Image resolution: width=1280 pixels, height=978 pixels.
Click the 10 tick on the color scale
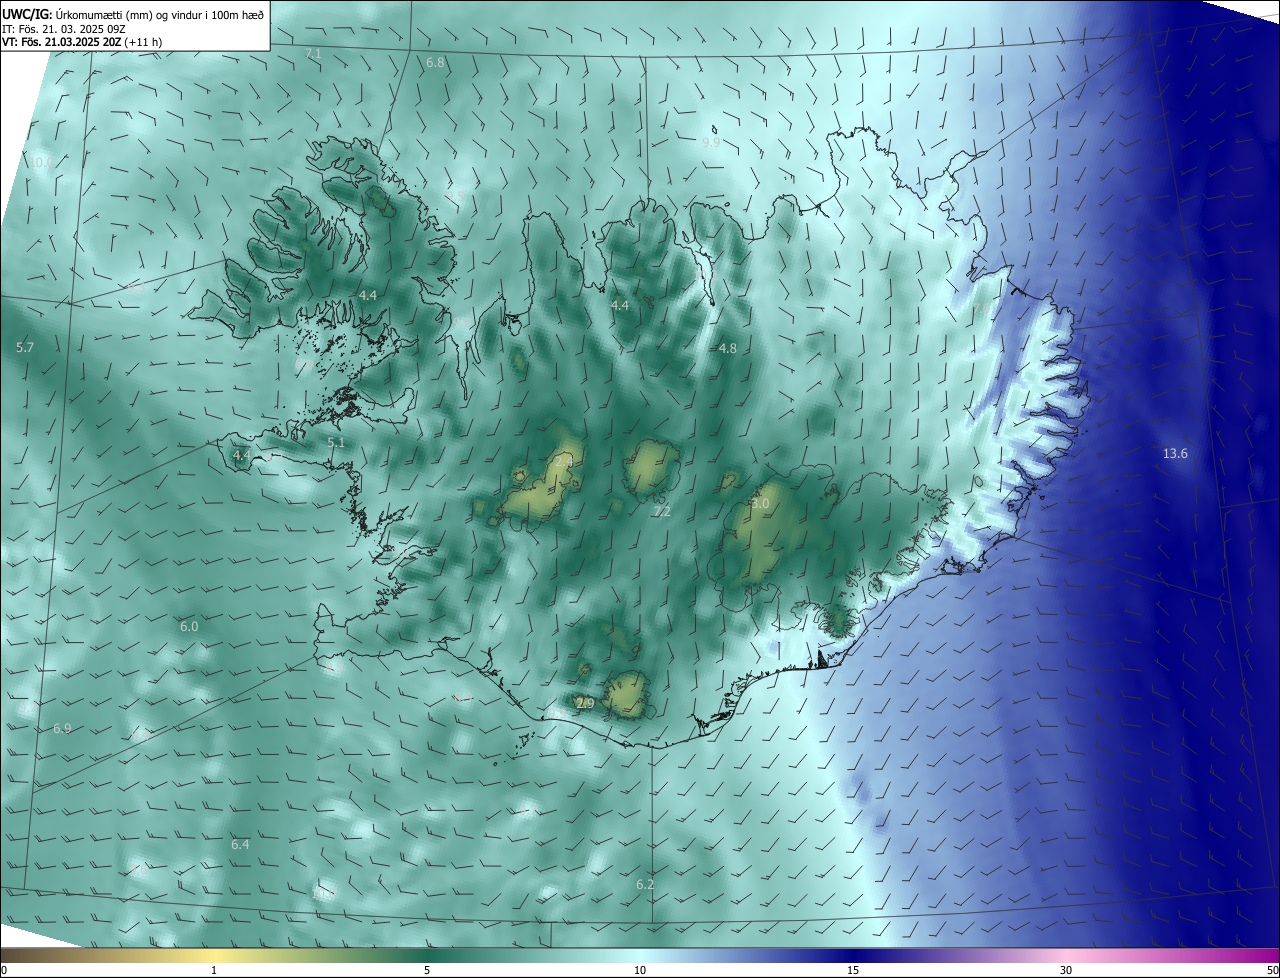click(640, 970)
